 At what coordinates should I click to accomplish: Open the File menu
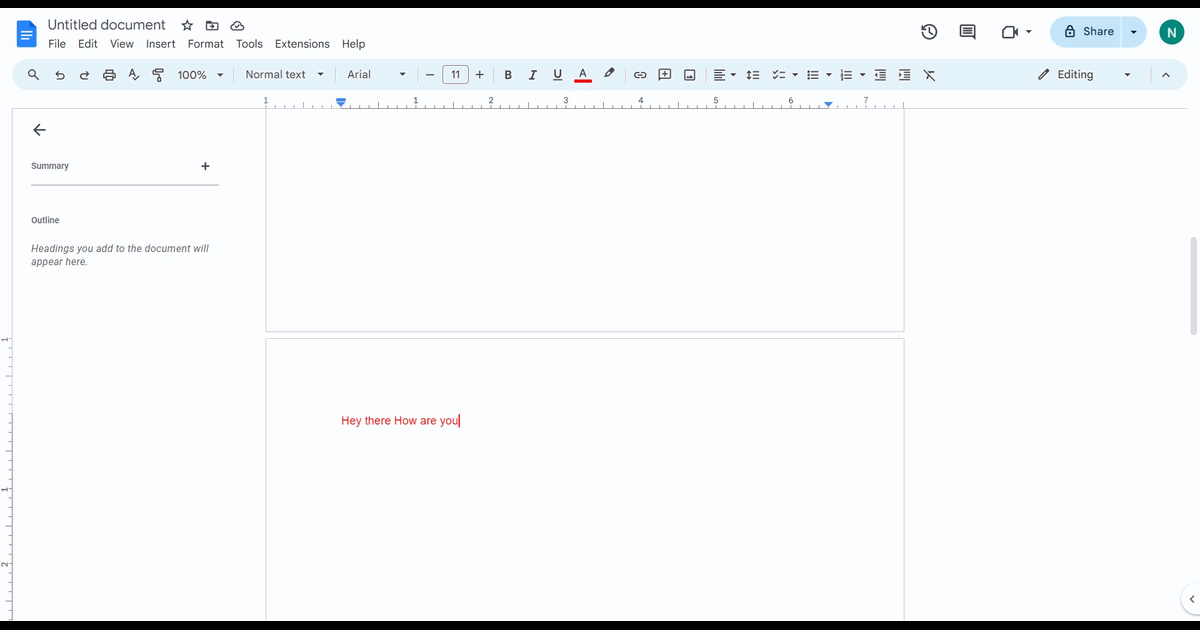coord(57,44)
